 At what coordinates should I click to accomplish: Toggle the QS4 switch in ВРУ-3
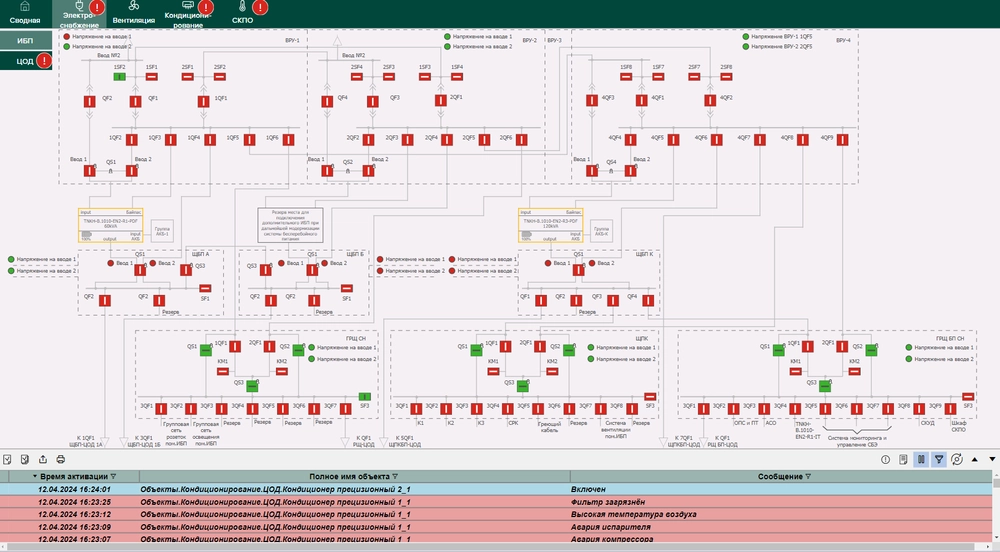(612, 172)
